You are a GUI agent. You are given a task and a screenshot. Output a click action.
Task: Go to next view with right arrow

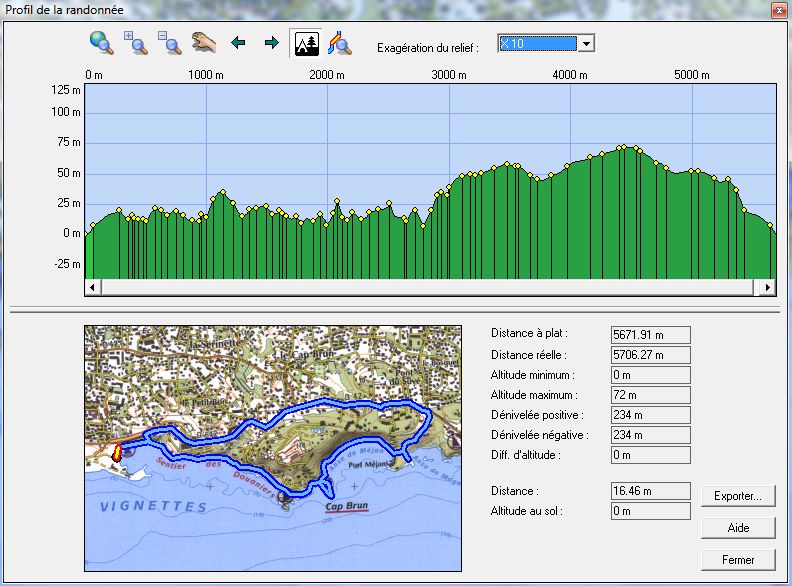point(272,43)
